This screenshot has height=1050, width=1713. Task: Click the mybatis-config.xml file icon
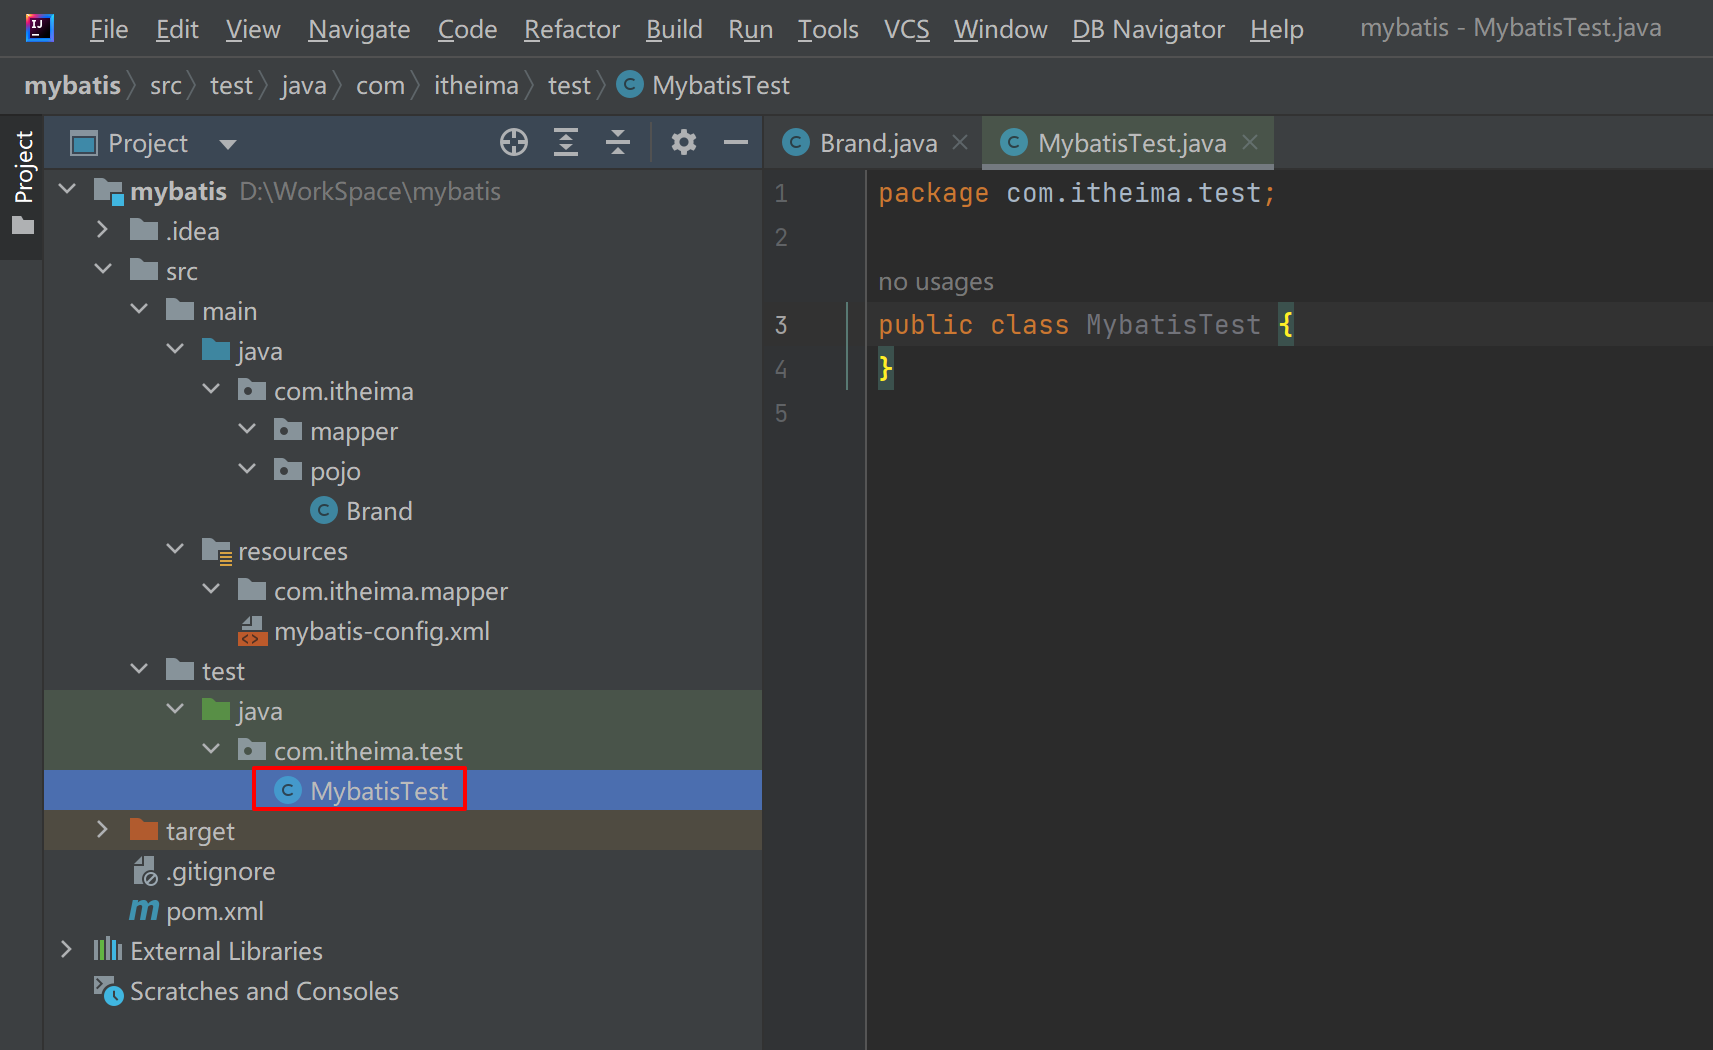point(252,631)
